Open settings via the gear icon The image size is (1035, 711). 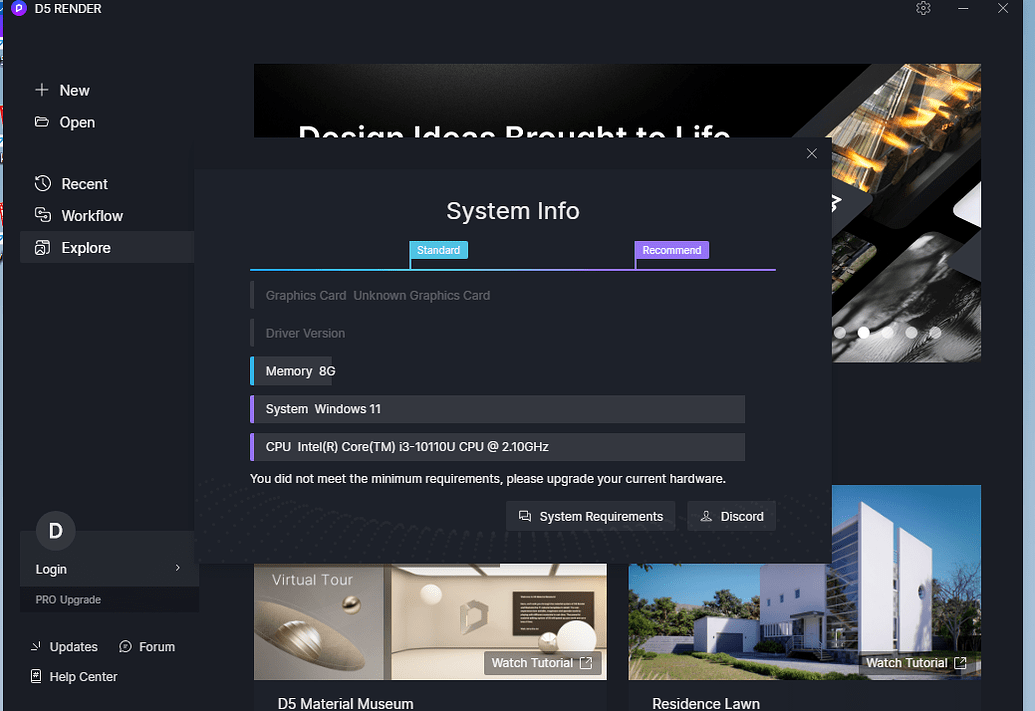[x=923, y=9]
